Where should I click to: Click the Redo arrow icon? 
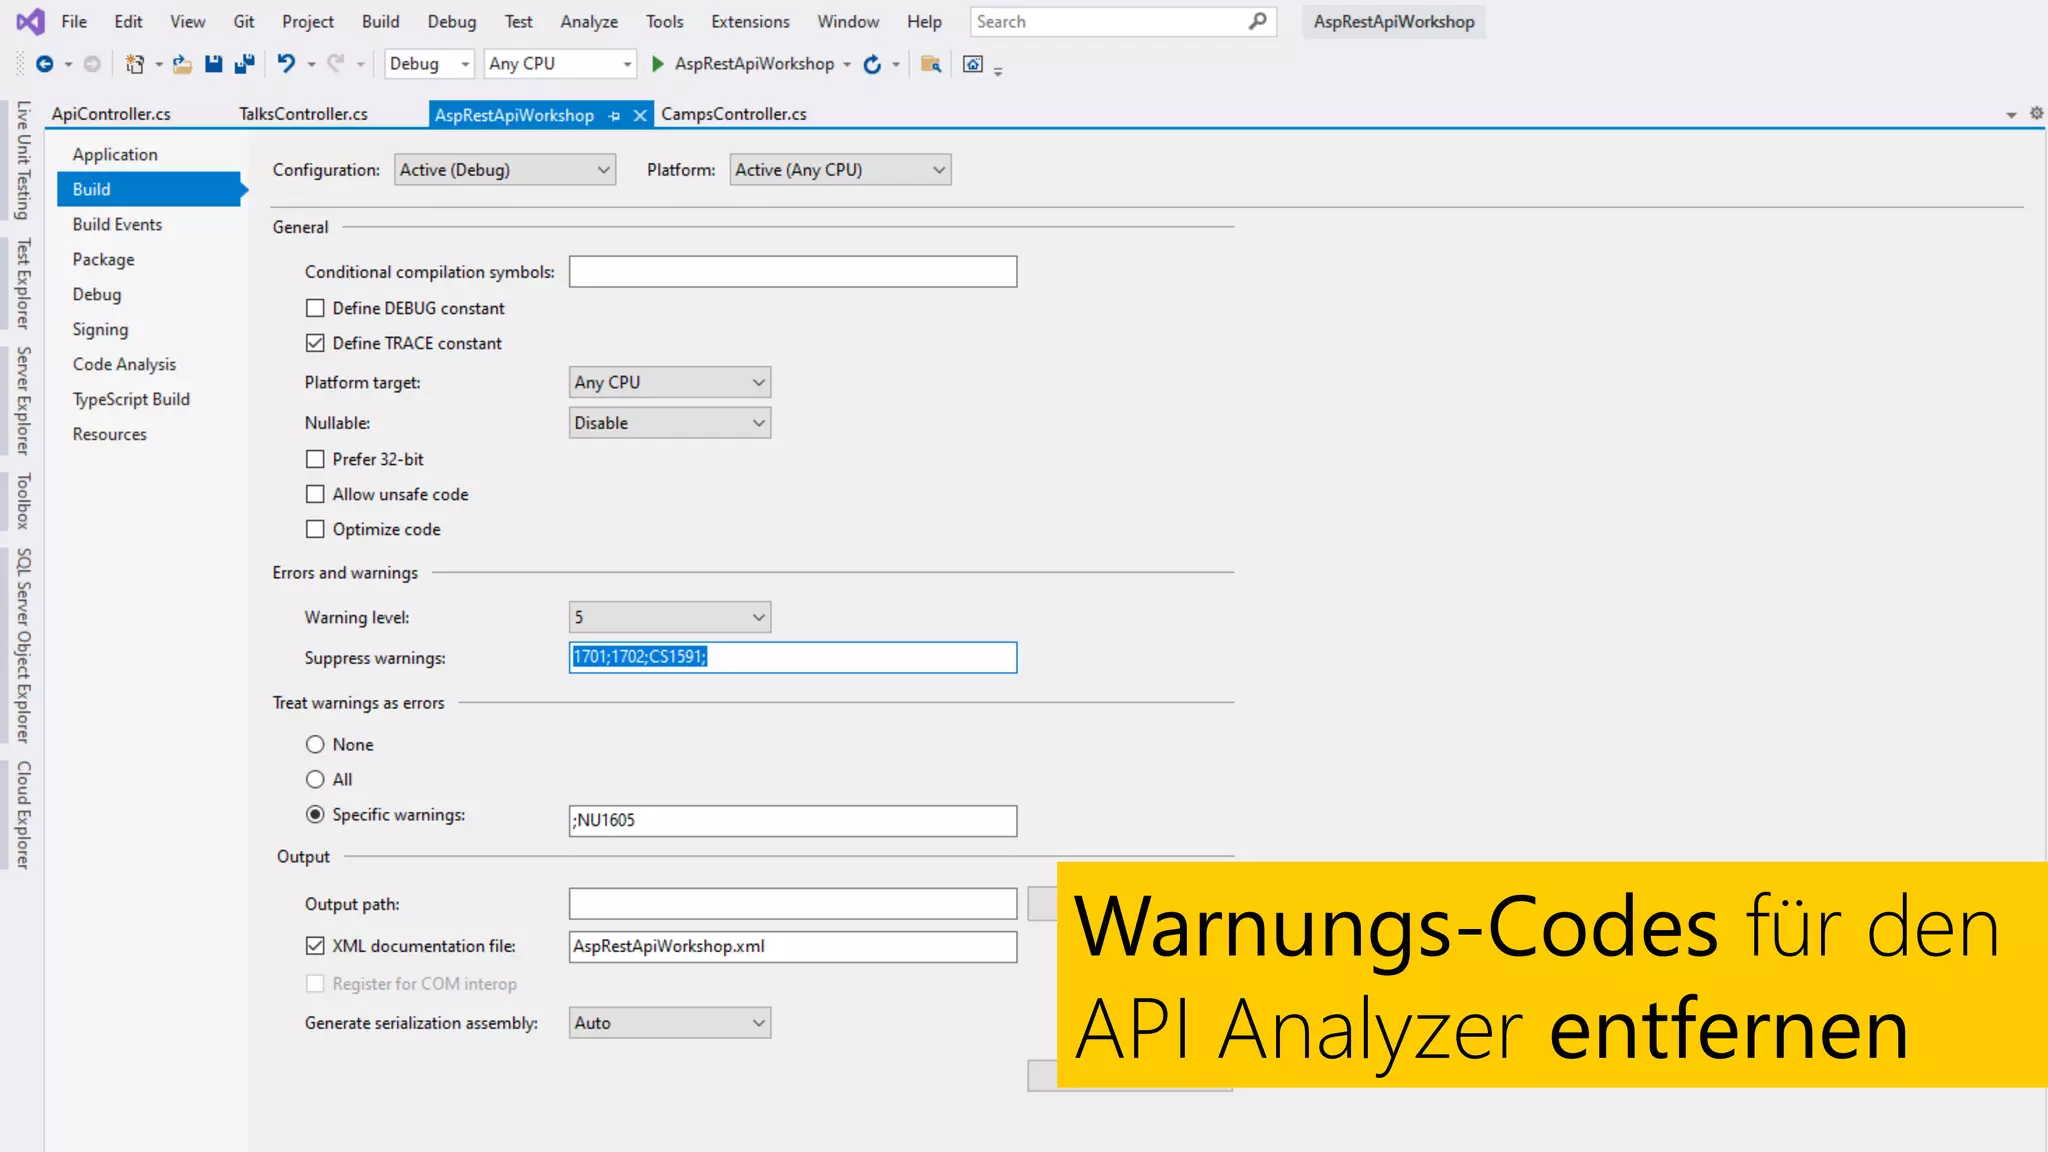pyautogui.click(x=336, y=63)
